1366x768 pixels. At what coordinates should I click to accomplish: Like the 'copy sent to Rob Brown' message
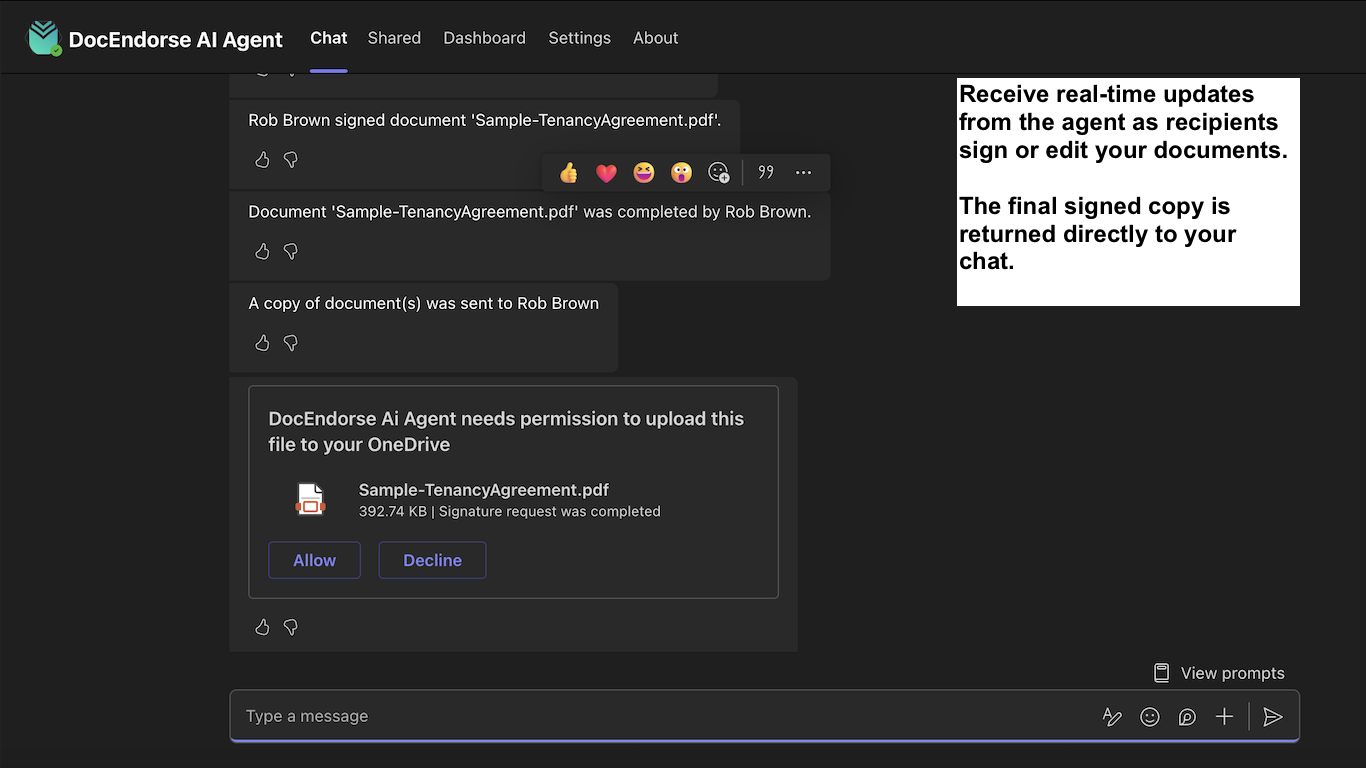pyautogui.click(x=262, y=342)
